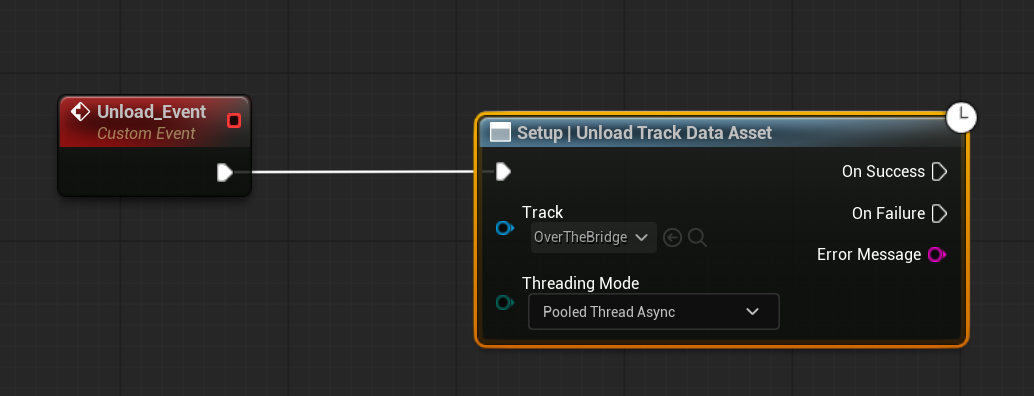The image size is (1034, 396).
Task: Click the latent clock icon on the node
Action: [961, 118]
